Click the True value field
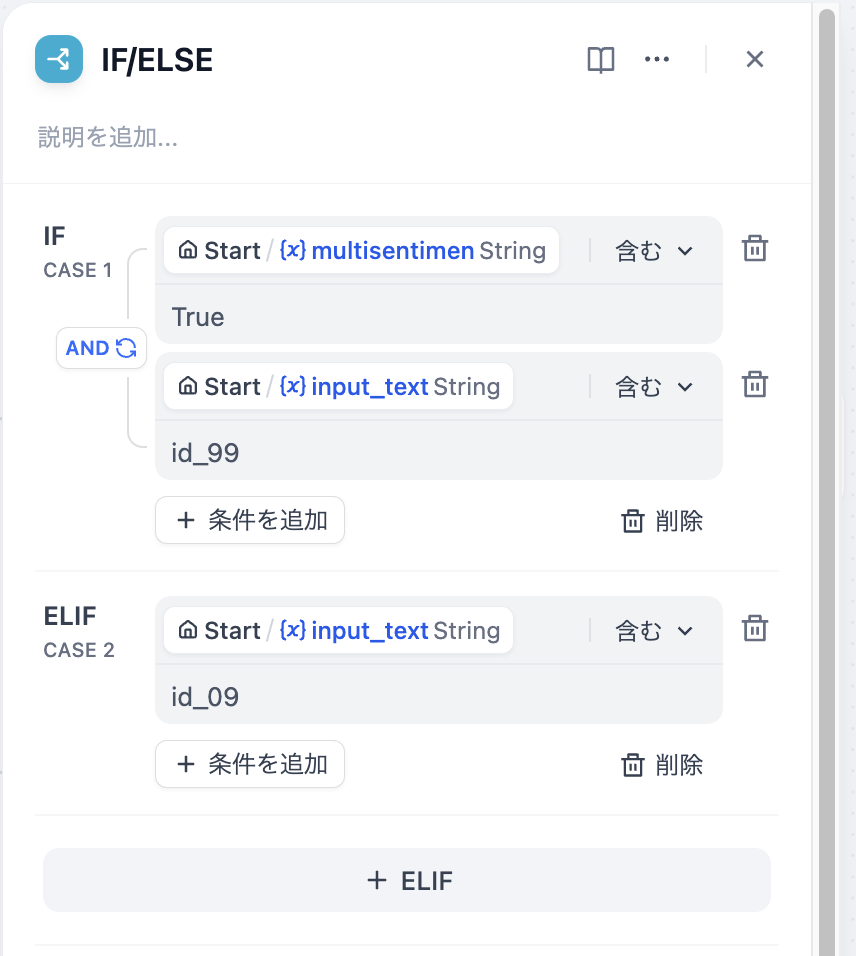This screenshot has height=956, width=856. [x=439, y=317]
